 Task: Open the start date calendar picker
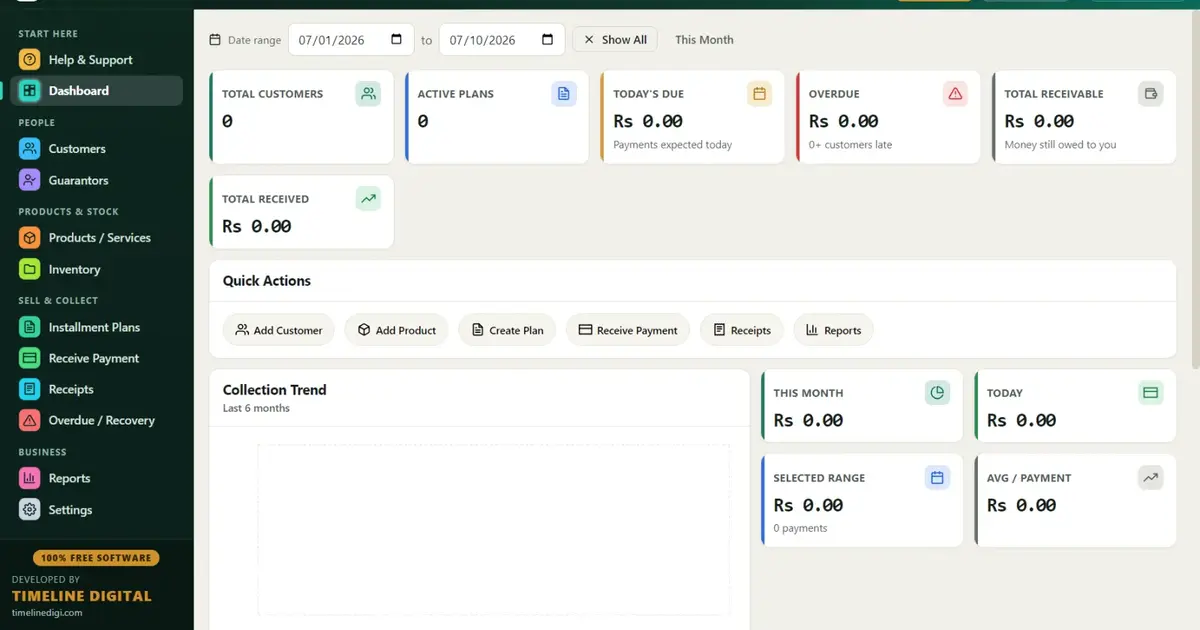[396, 40]
